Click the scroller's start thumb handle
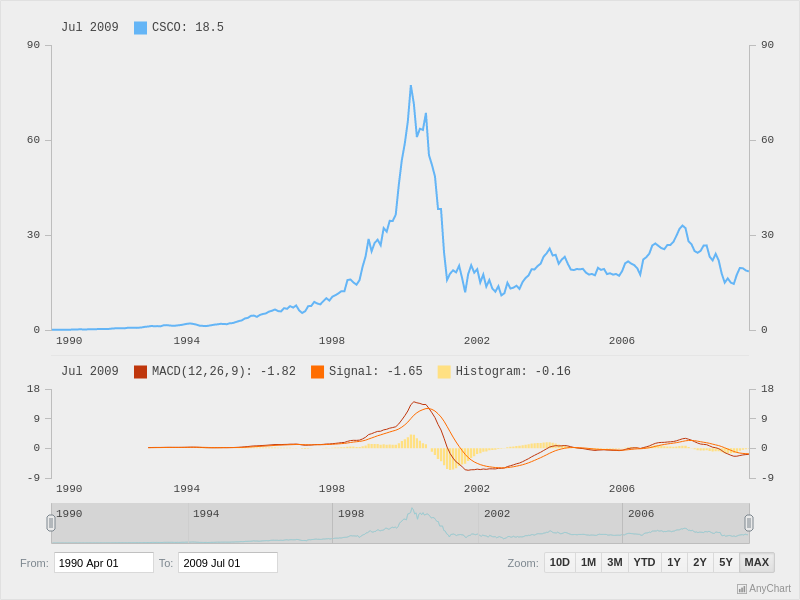The image size is (800, 600). point(51,523)
